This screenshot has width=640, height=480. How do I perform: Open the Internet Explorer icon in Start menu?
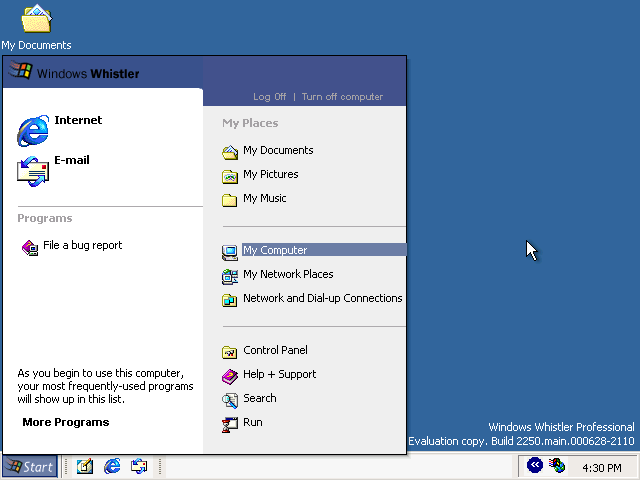click(33, 131)
